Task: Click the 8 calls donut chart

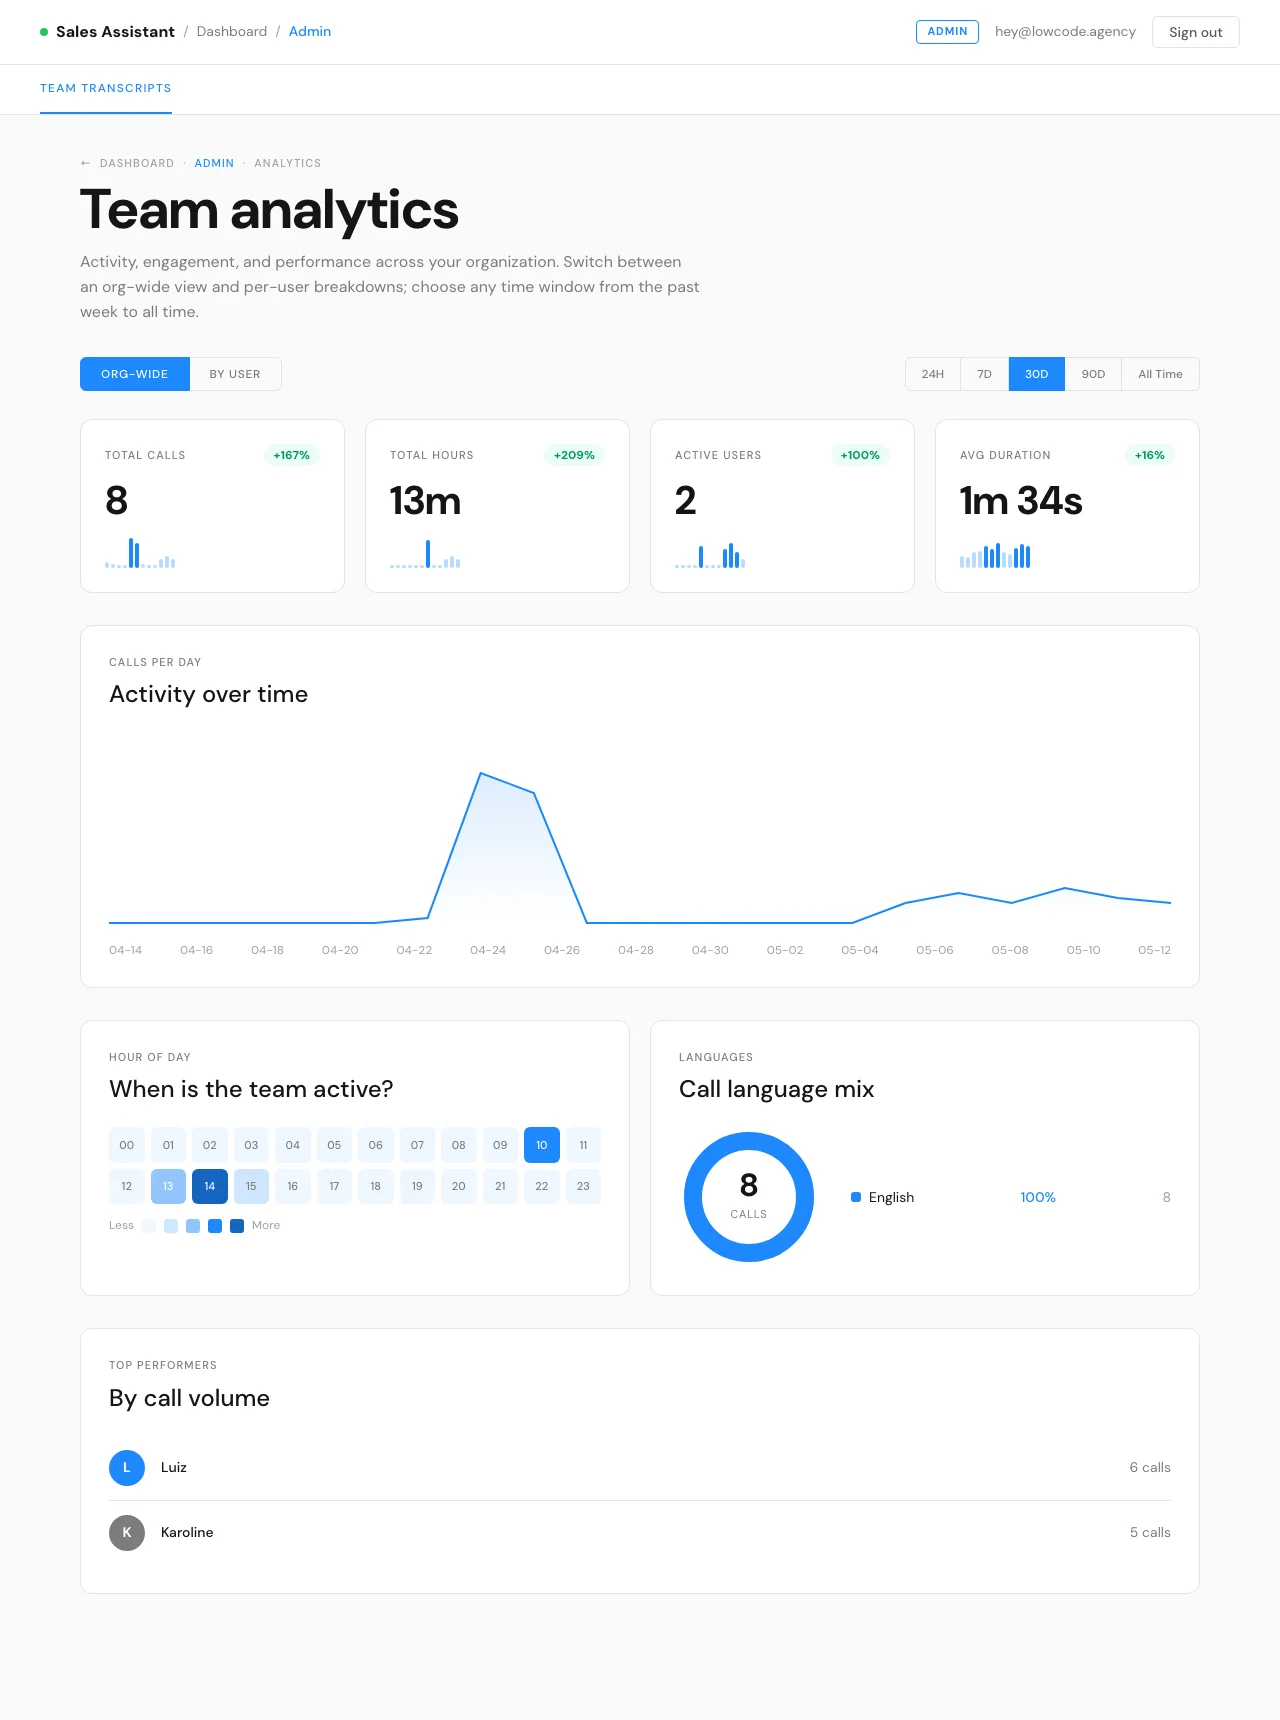Action: pyautogui.click(x=749, y=1197)
